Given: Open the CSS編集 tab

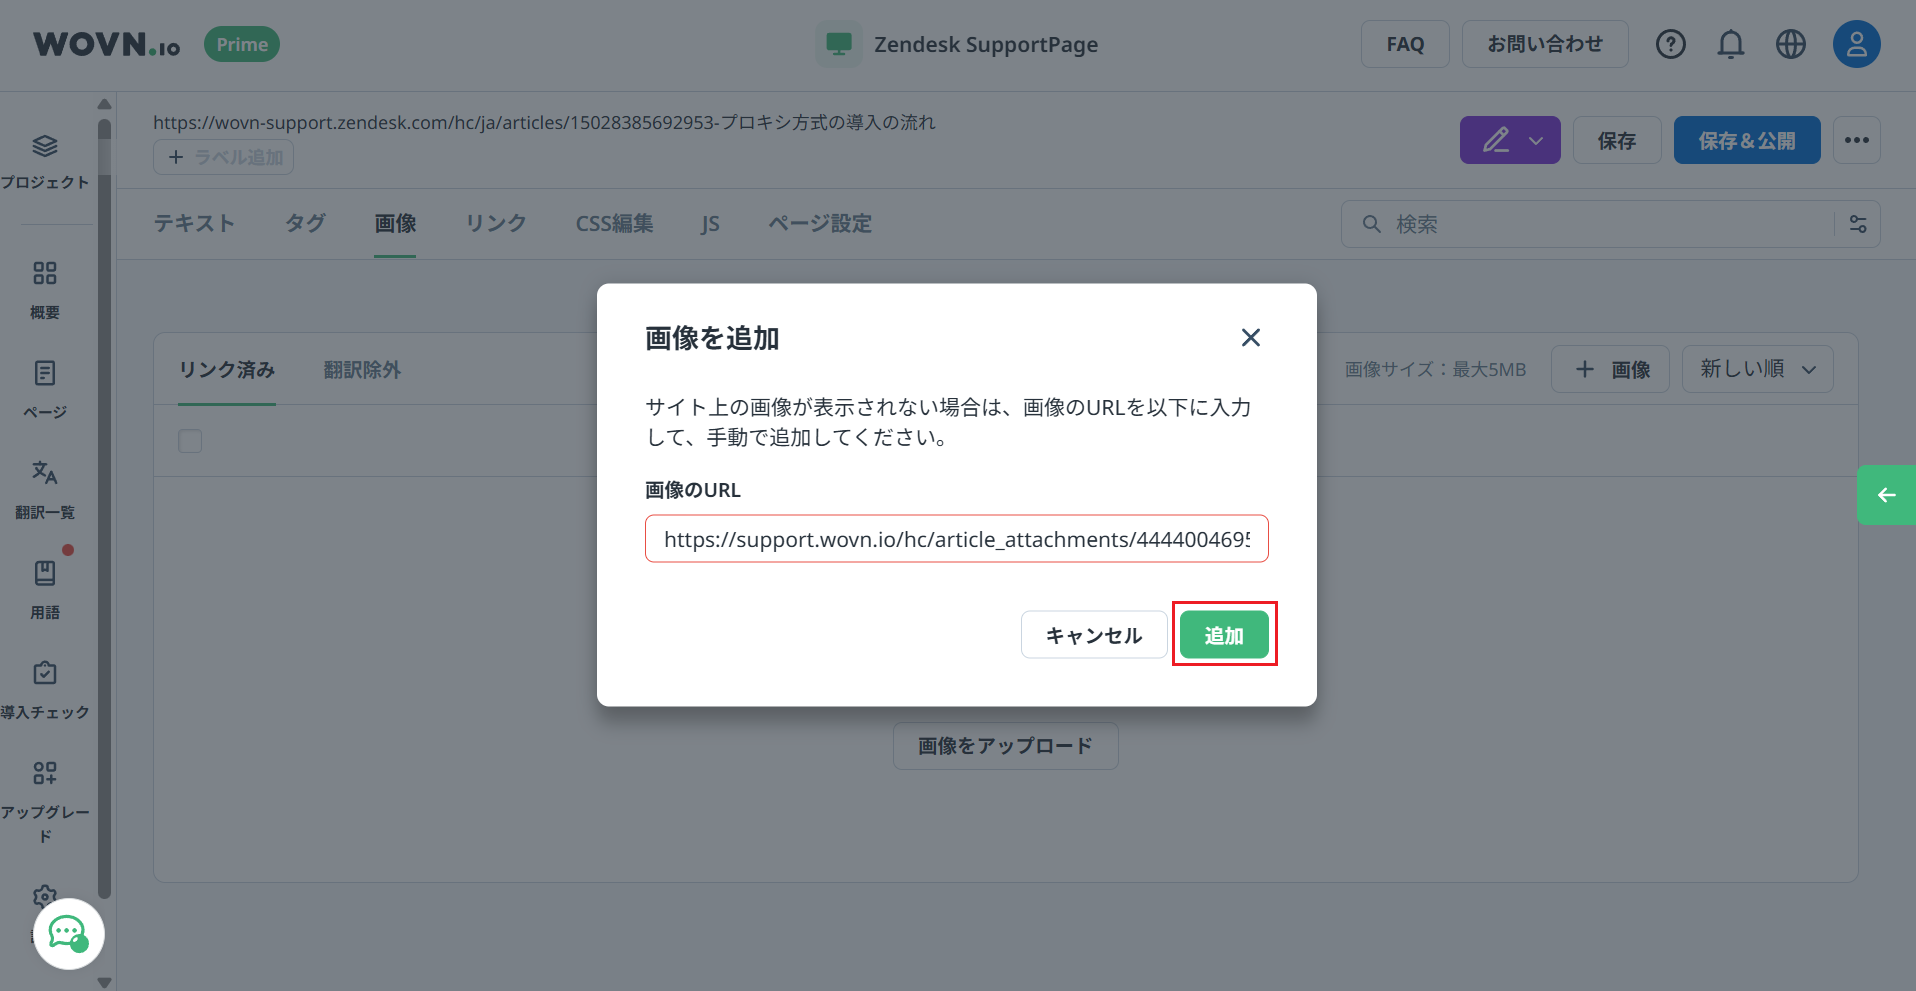Looking at the screenshot, I should click(614, 224).
